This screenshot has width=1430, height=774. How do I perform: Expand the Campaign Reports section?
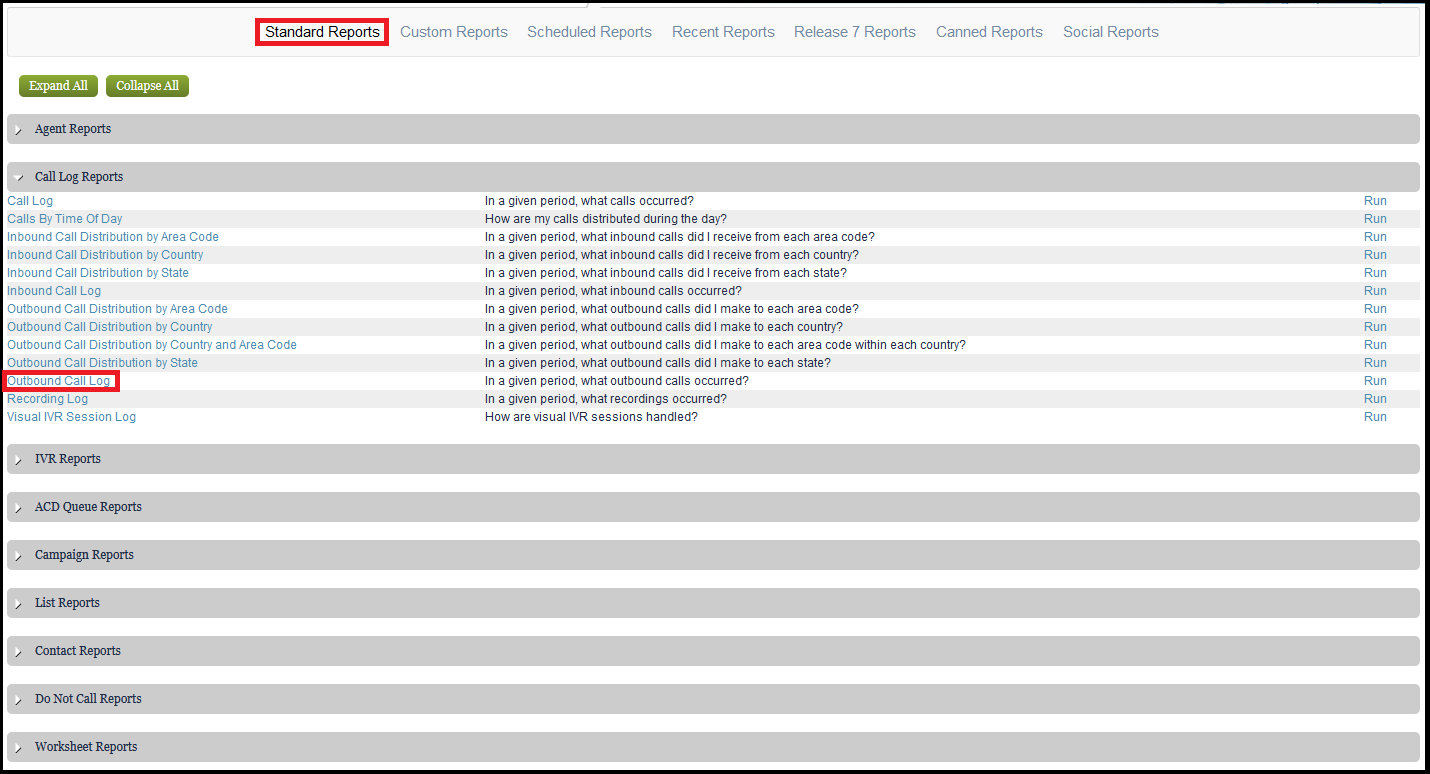point(713,555)
